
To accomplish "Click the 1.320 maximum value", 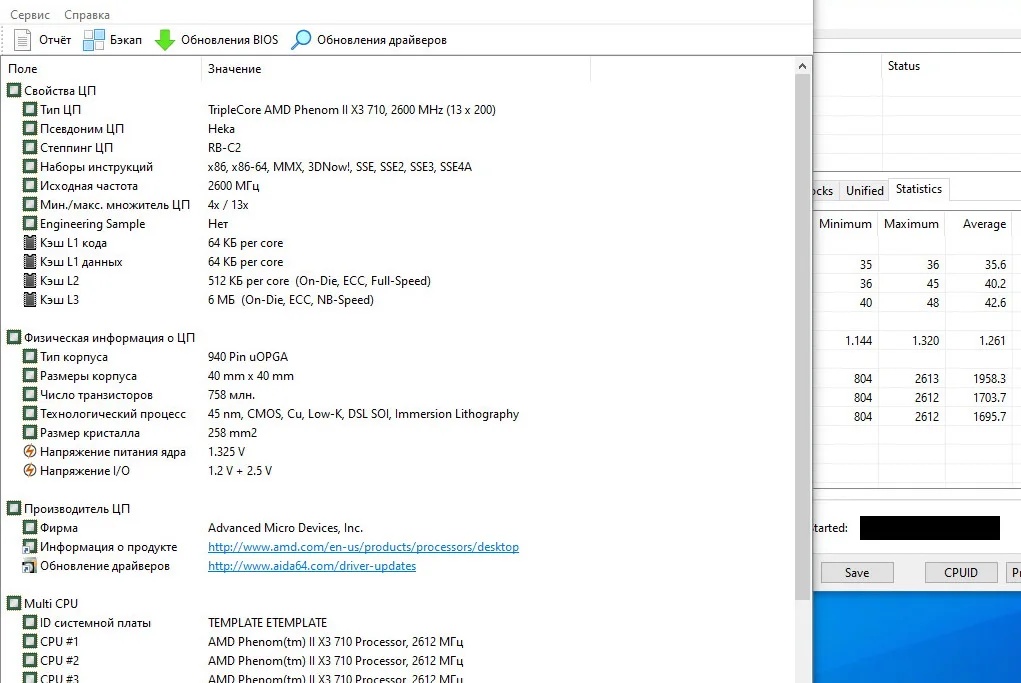I will 925,341.
